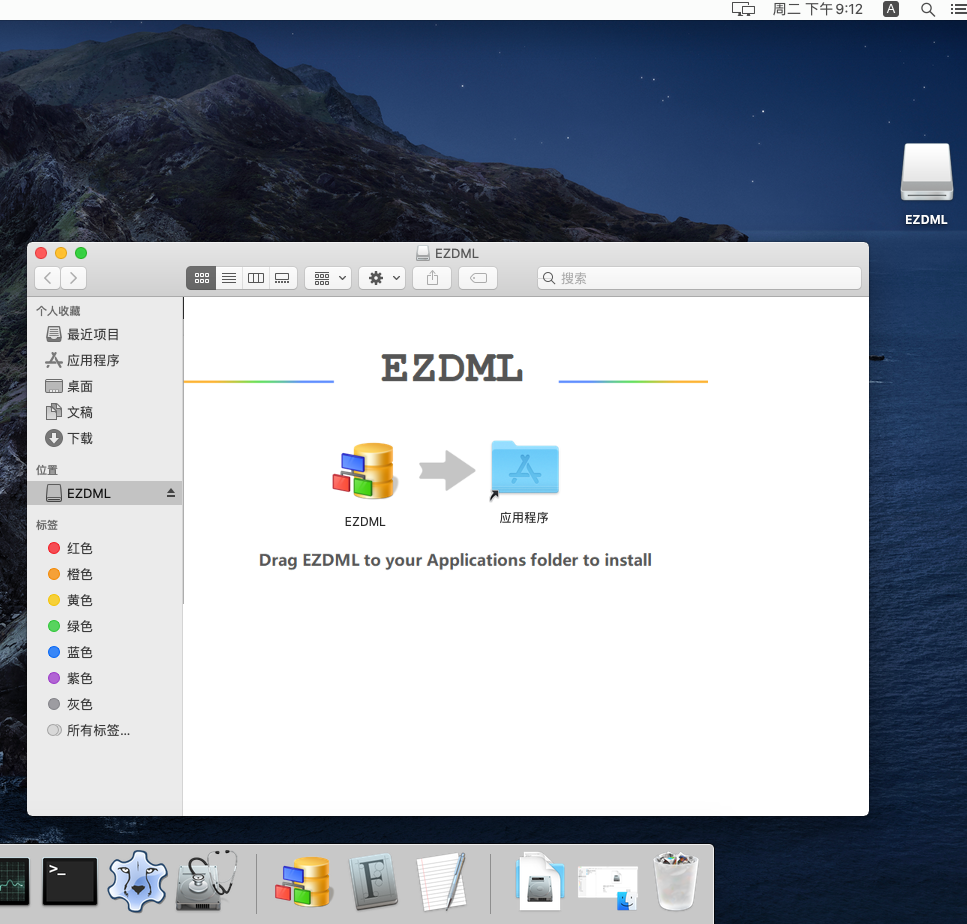Open the minimized Finder window in the Dock
The width and height of the screenshot is (967, 924).
click(608, 886)
